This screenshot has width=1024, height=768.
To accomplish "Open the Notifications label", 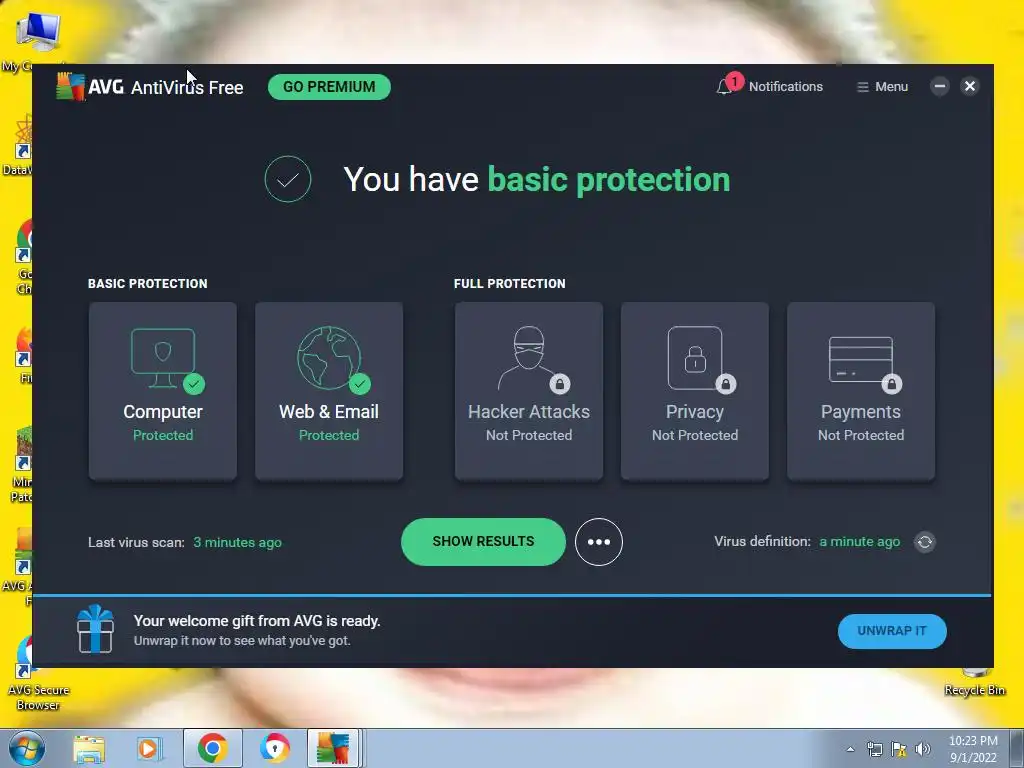I will click(786, 87).
